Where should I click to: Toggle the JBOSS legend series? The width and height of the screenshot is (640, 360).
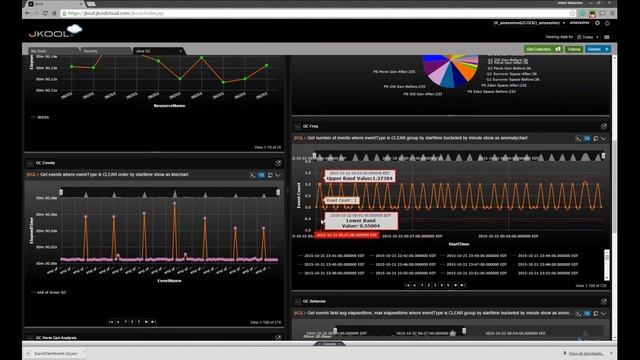[40, 117]
